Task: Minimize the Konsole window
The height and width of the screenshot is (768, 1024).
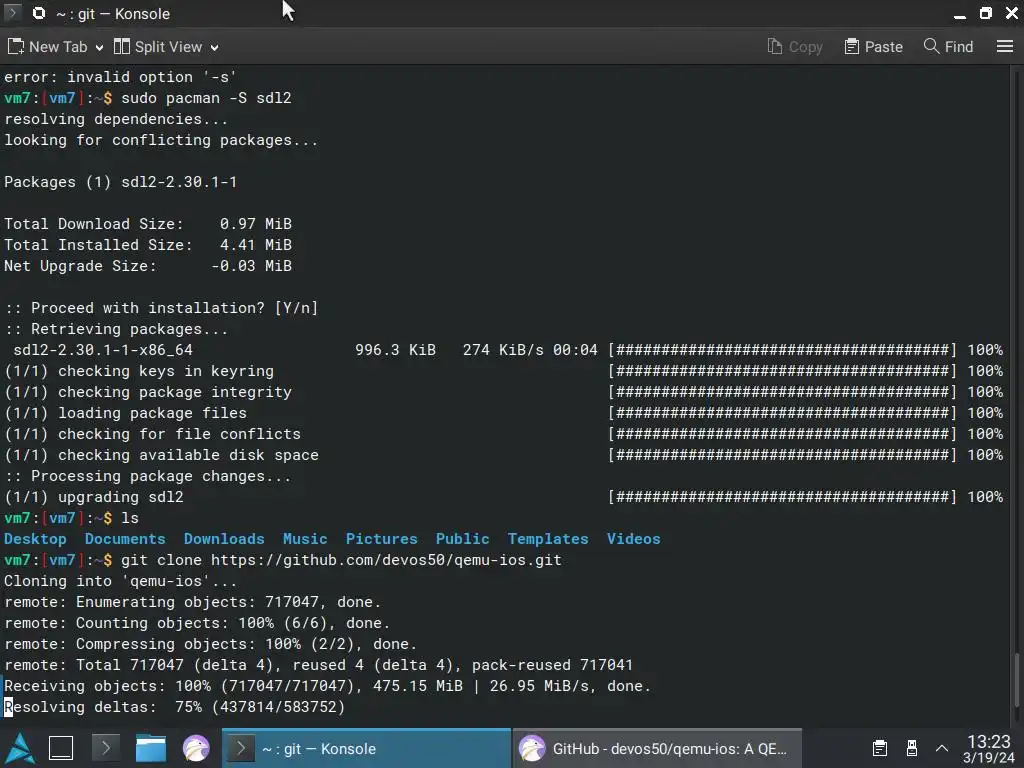Action: click(959, 14)
